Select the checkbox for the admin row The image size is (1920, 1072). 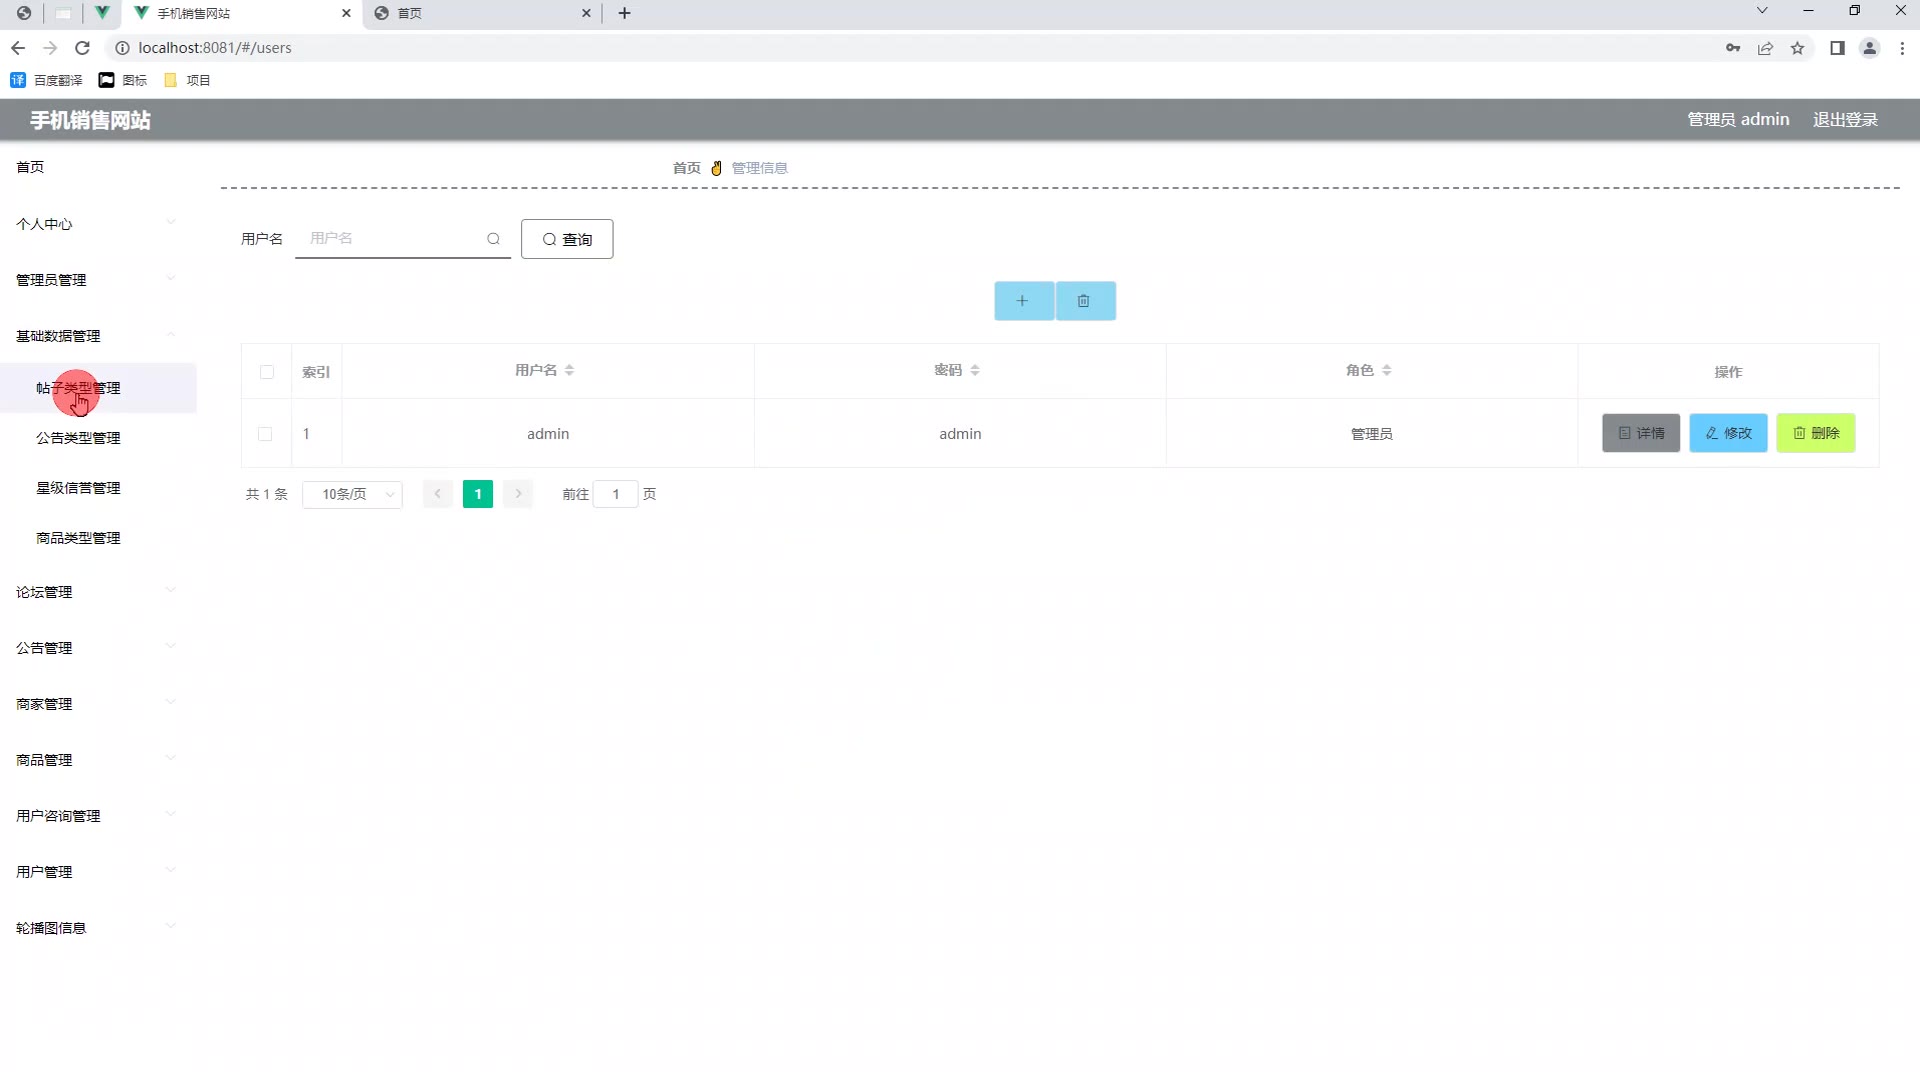coord(265,434)
